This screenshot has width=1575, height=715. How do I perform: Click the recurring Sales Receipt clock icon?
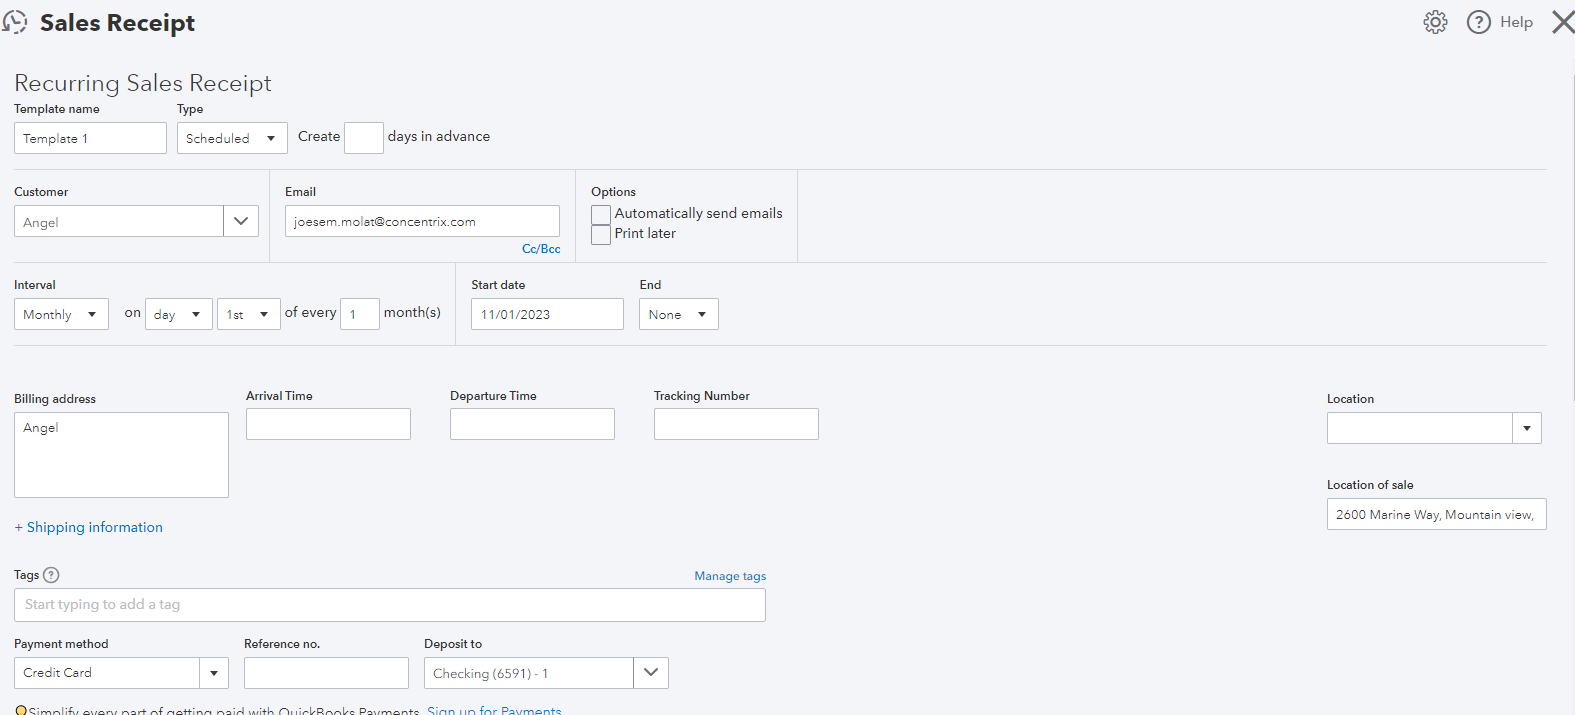(x=15, y=22)
